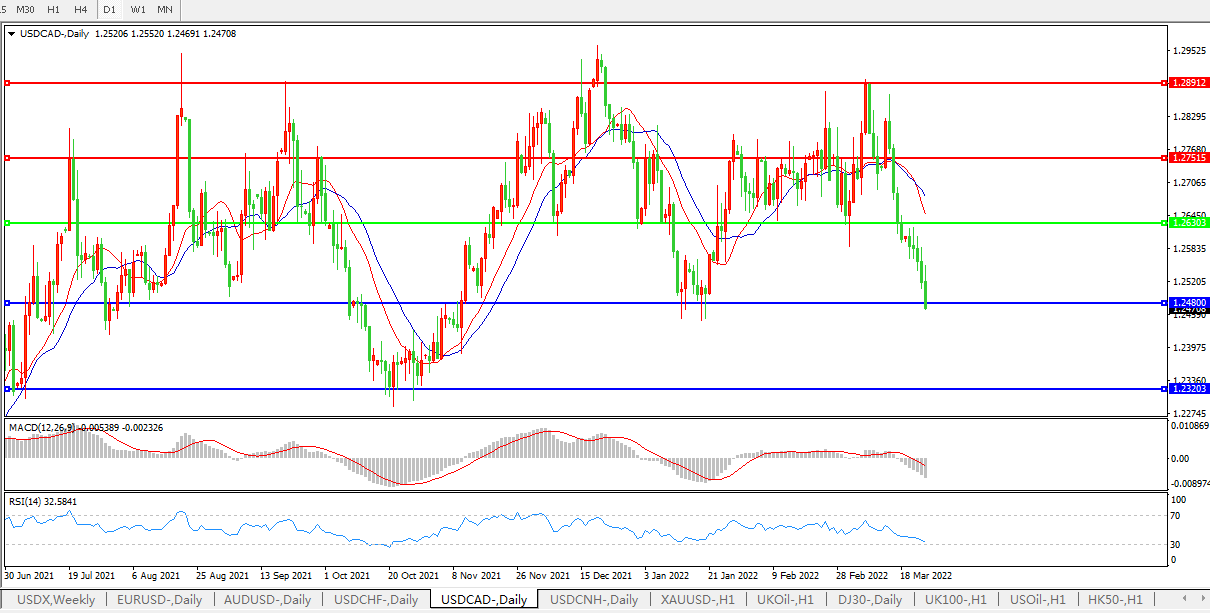Viewport: 1210px width, 613px height.
Task: Click the red 1.28912 price label
Action: (x=1189, y=83)
